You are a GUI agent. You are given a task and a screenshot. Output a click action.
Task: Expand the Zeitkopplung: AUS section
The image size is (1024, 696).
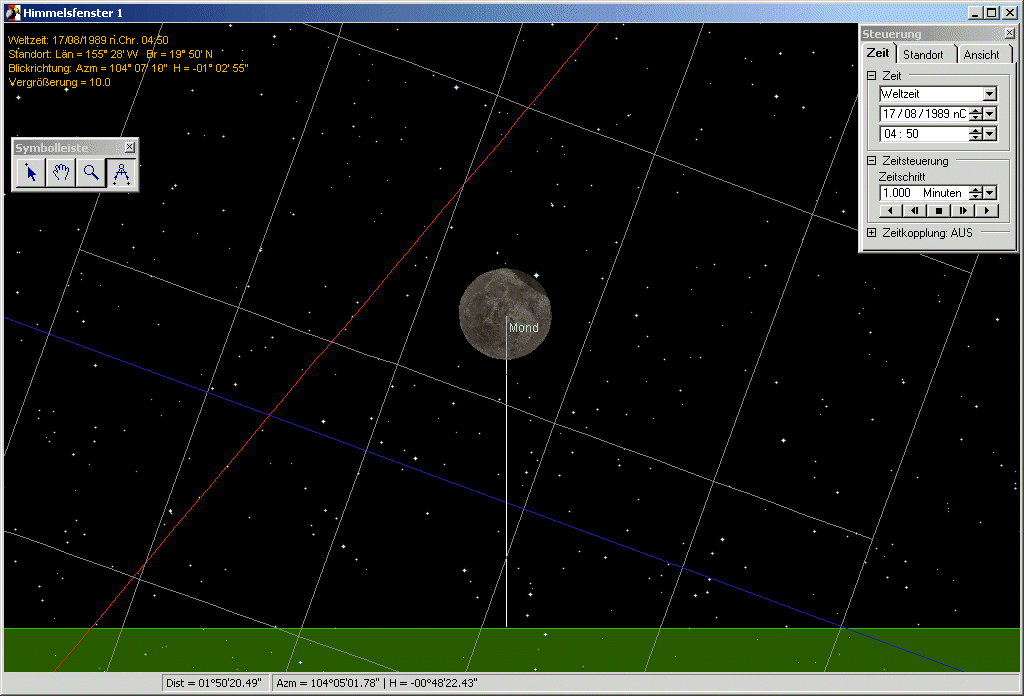871,232
